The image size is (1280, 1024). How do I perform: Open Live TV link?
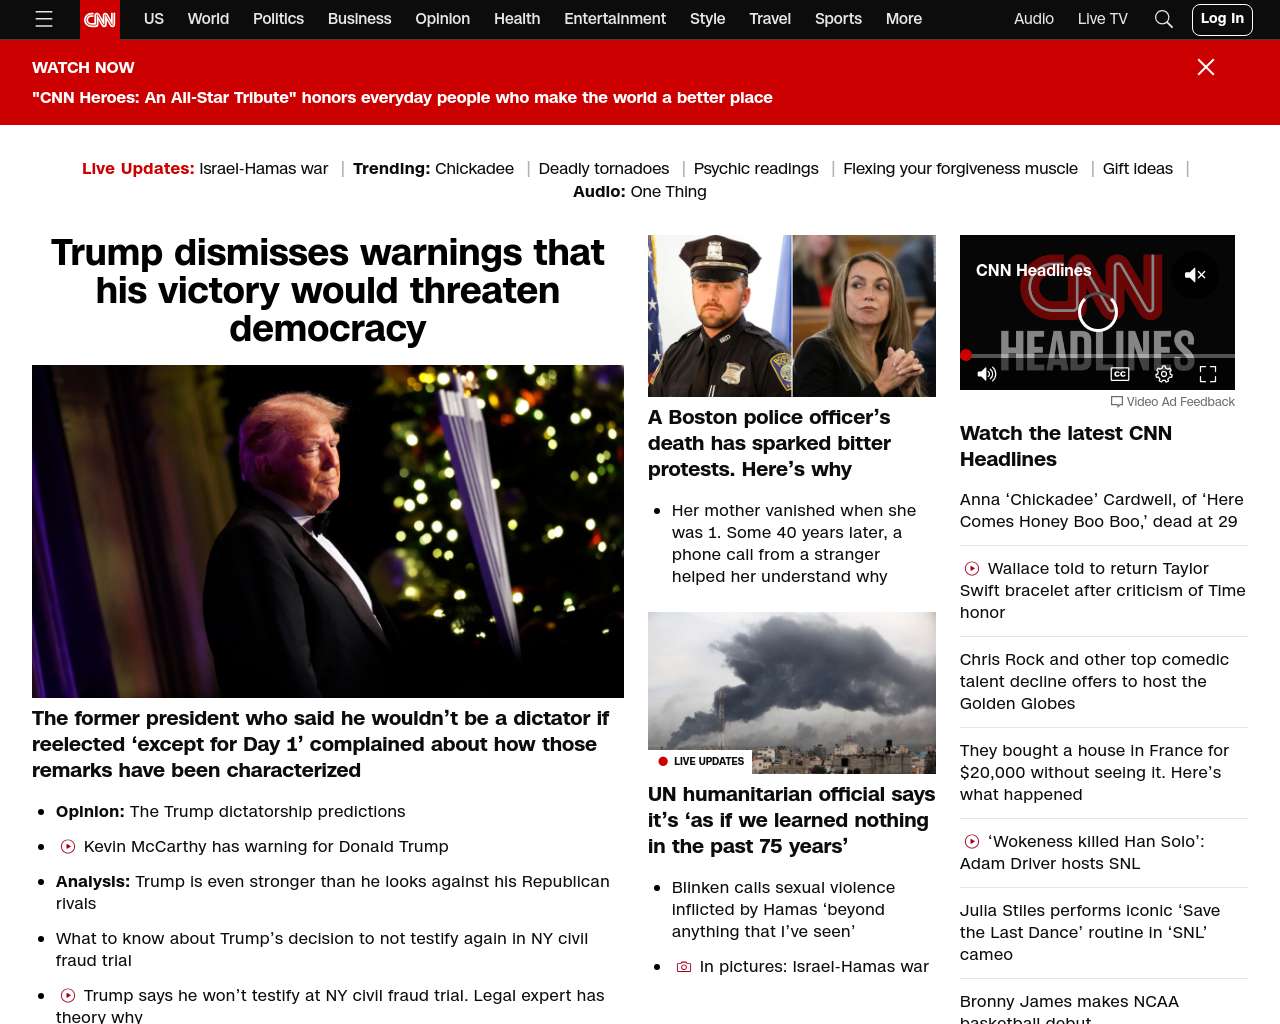[1102, 19]
